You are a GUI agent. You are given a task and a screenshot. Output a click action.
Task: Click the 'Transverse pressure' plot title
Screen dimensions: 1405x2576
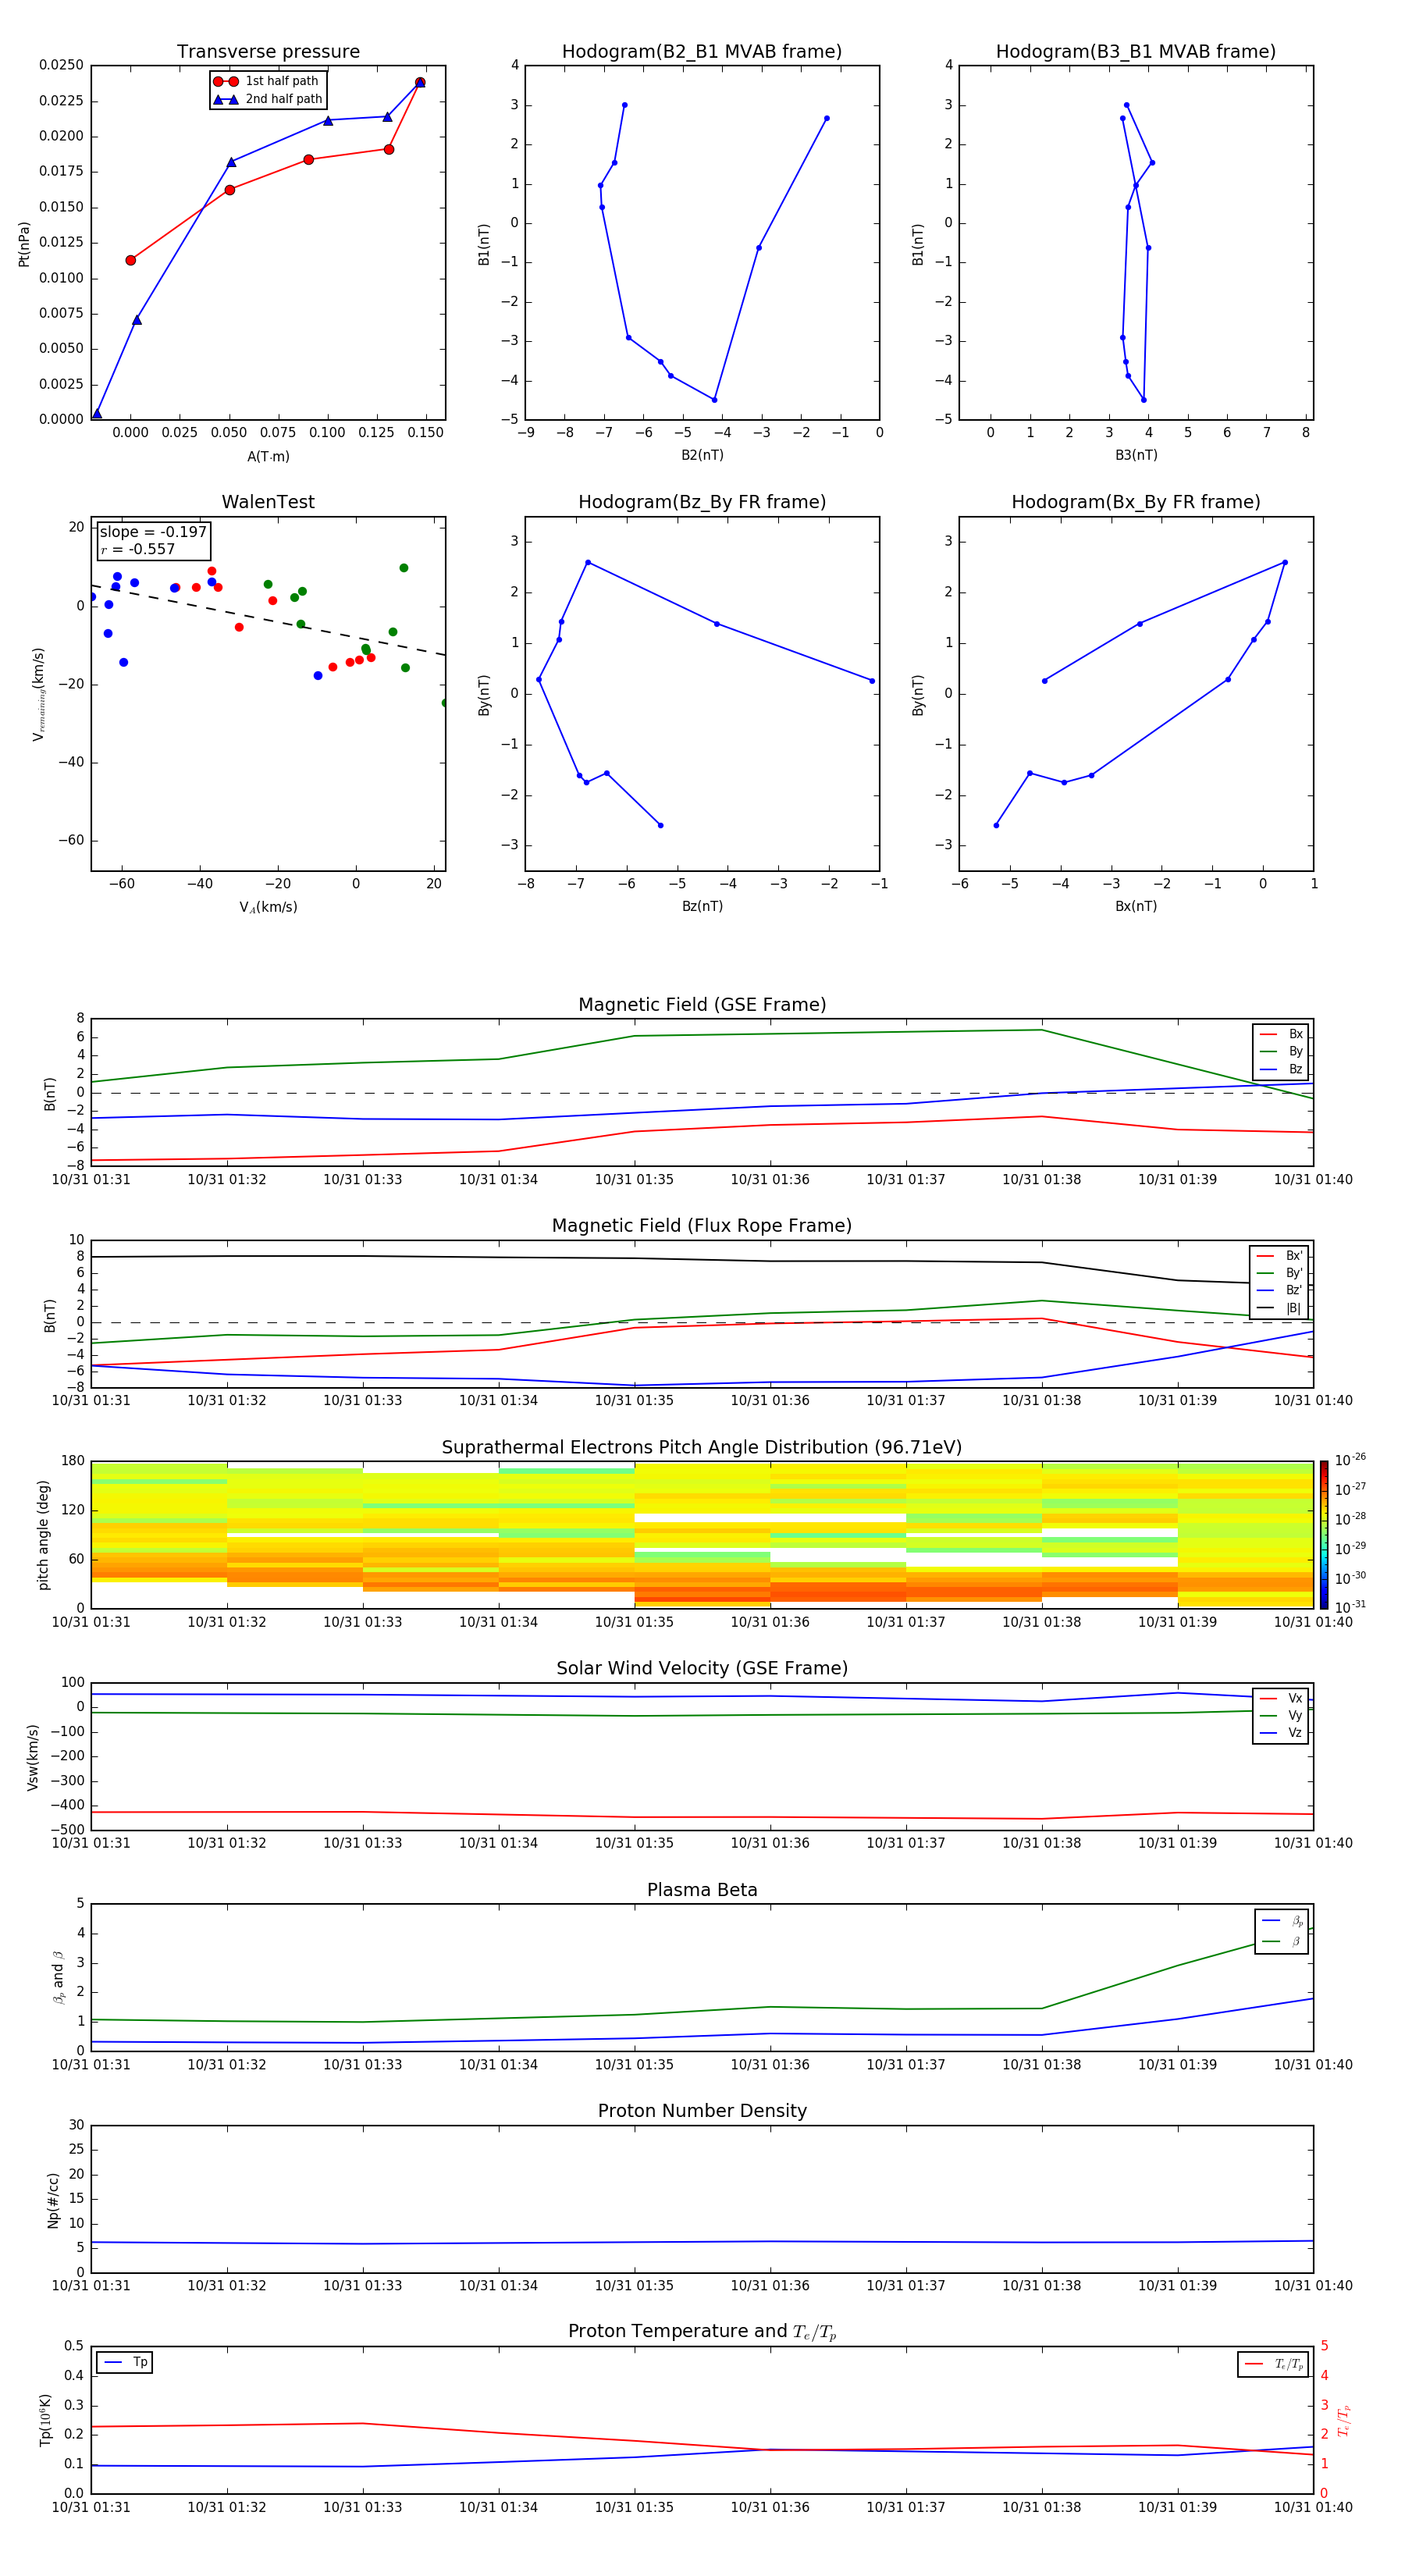tap(268, 52)
